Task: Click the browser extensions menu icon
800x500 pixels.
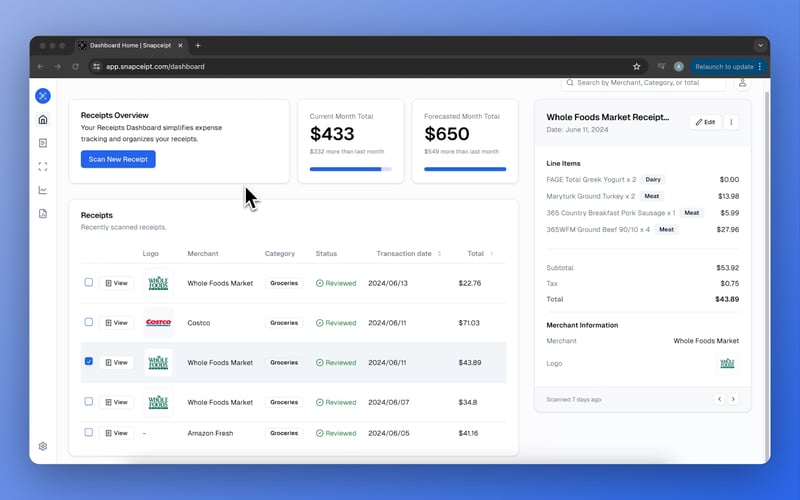Action: (661, 66)
